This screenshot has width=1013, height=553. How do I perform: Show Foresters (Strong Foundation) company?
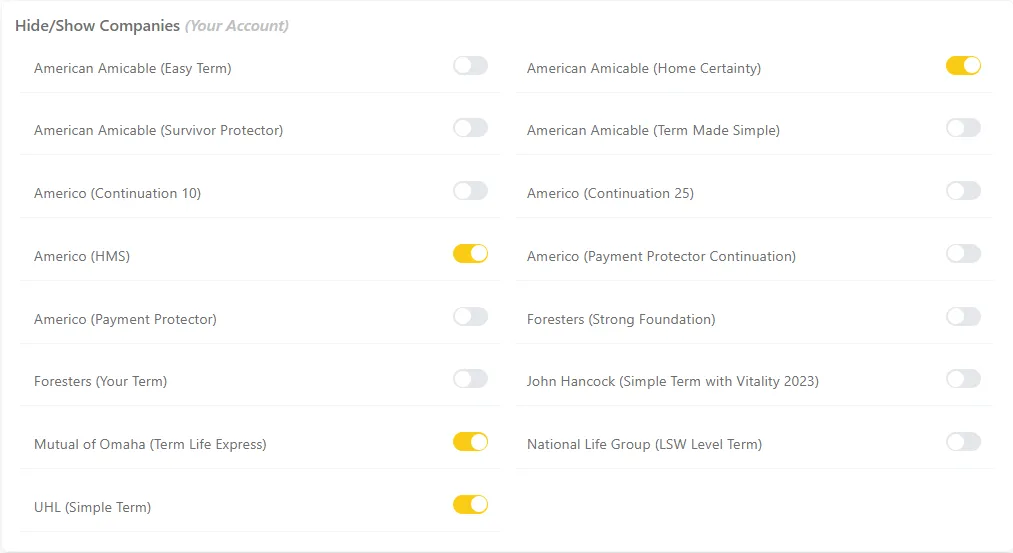pos(963,317)
